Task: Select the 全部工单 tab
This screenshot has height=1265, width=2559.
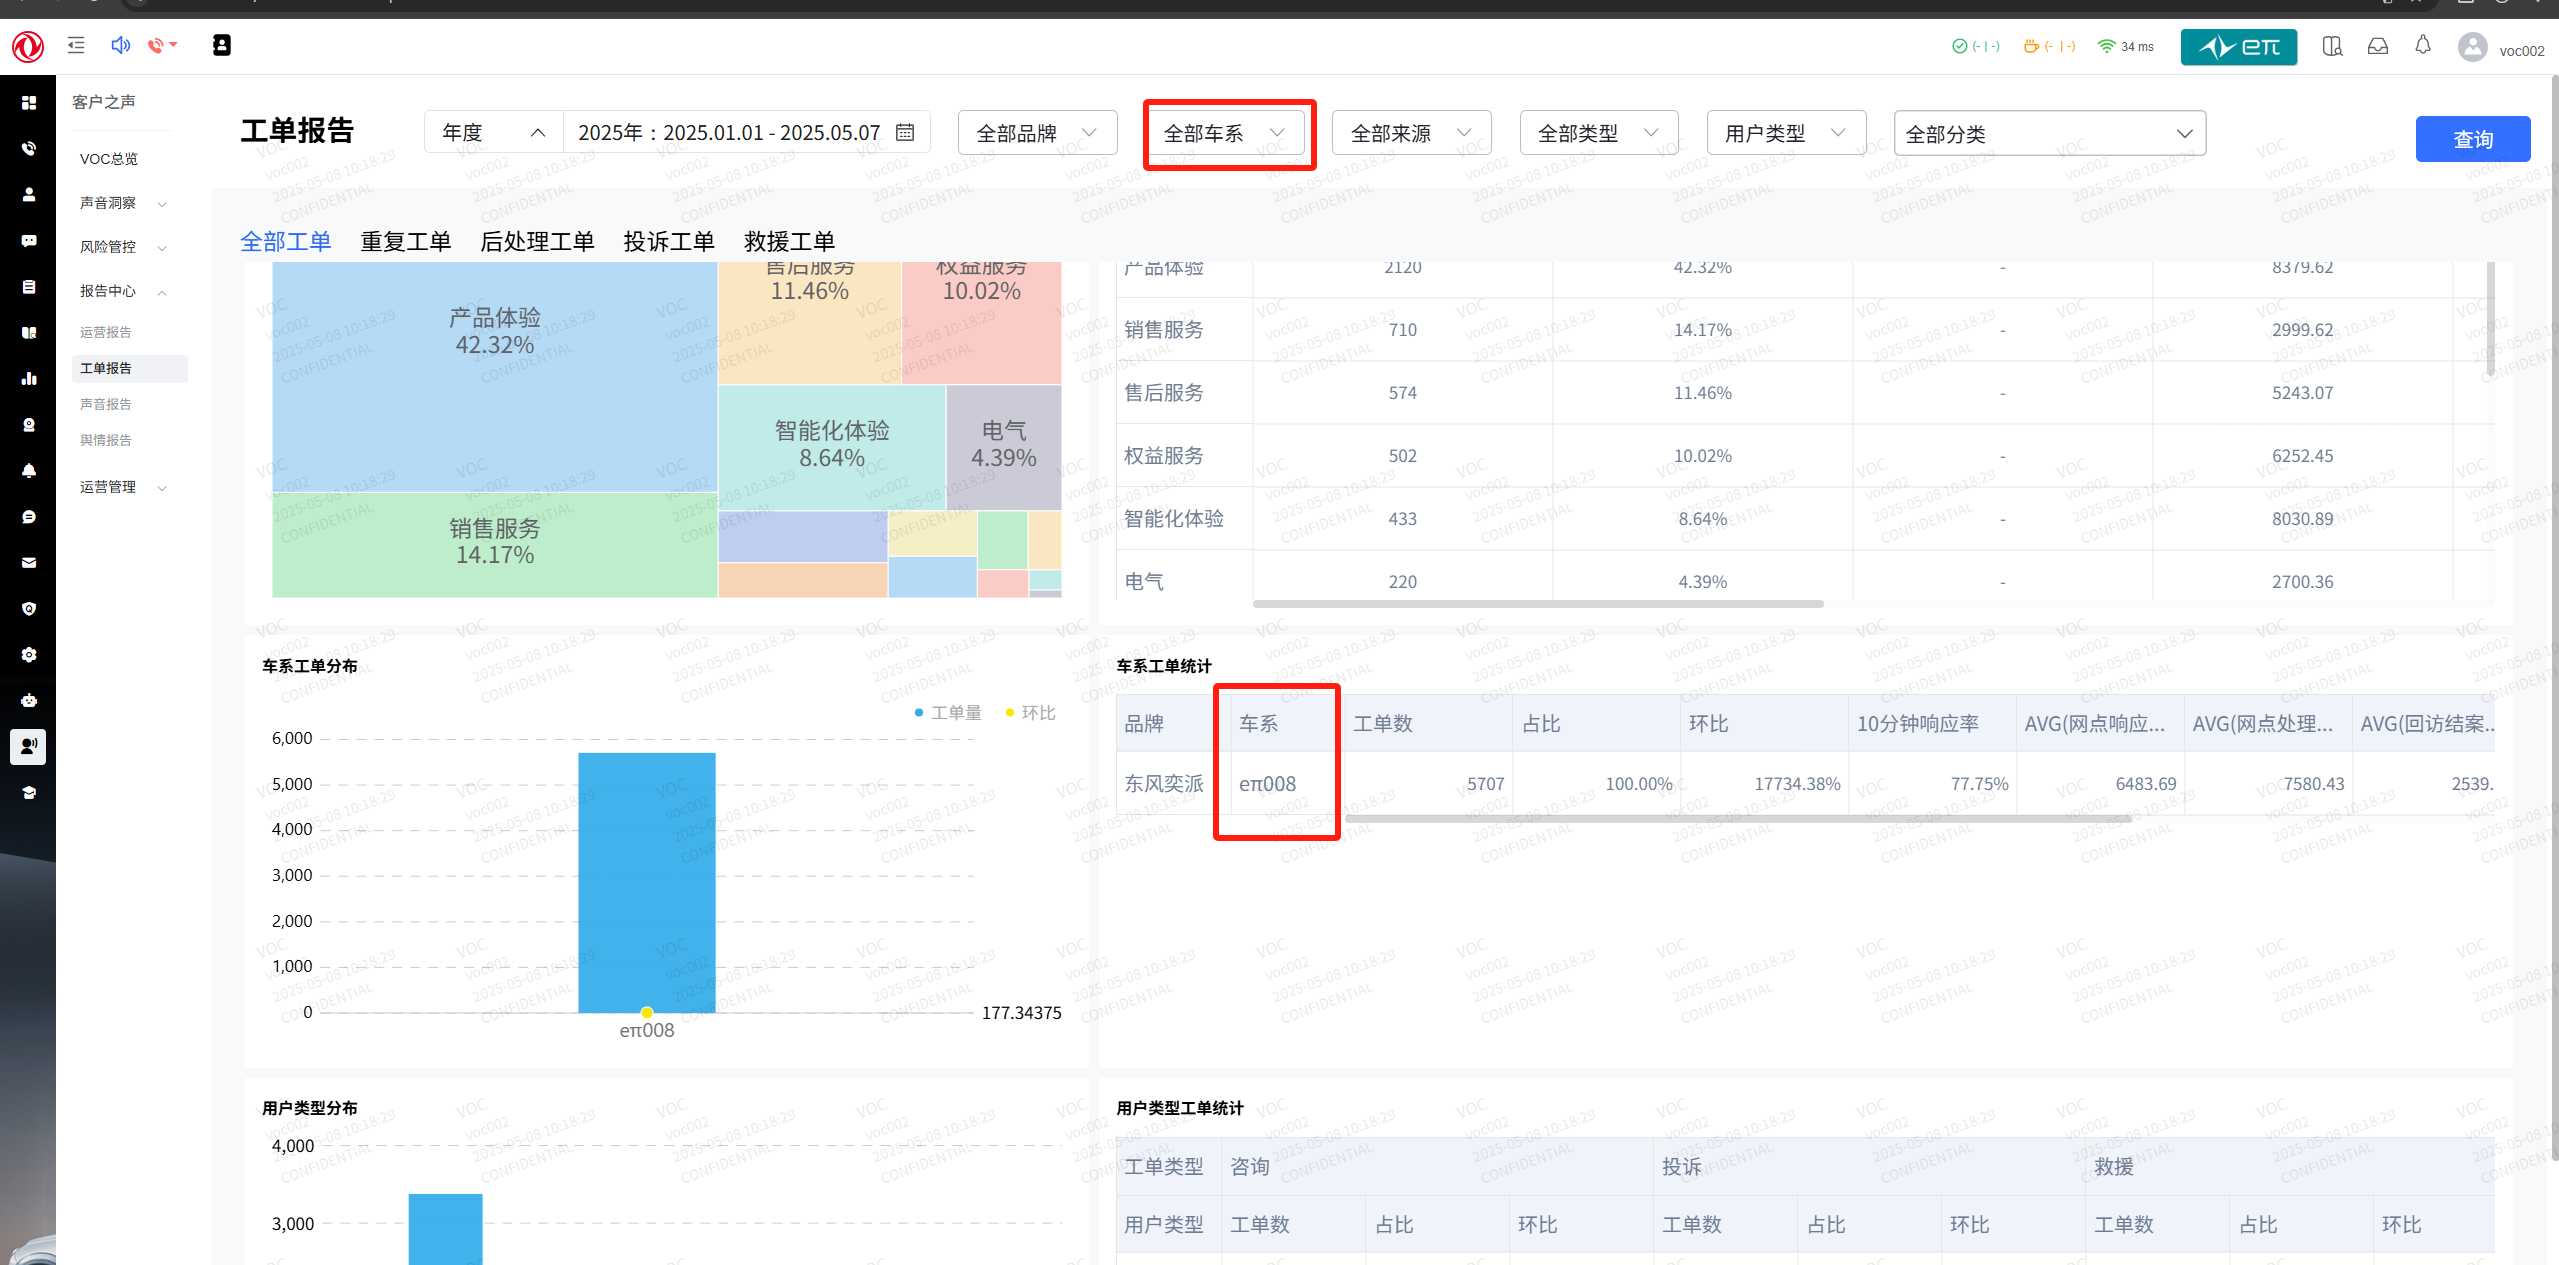Action: tap(286, 241)
